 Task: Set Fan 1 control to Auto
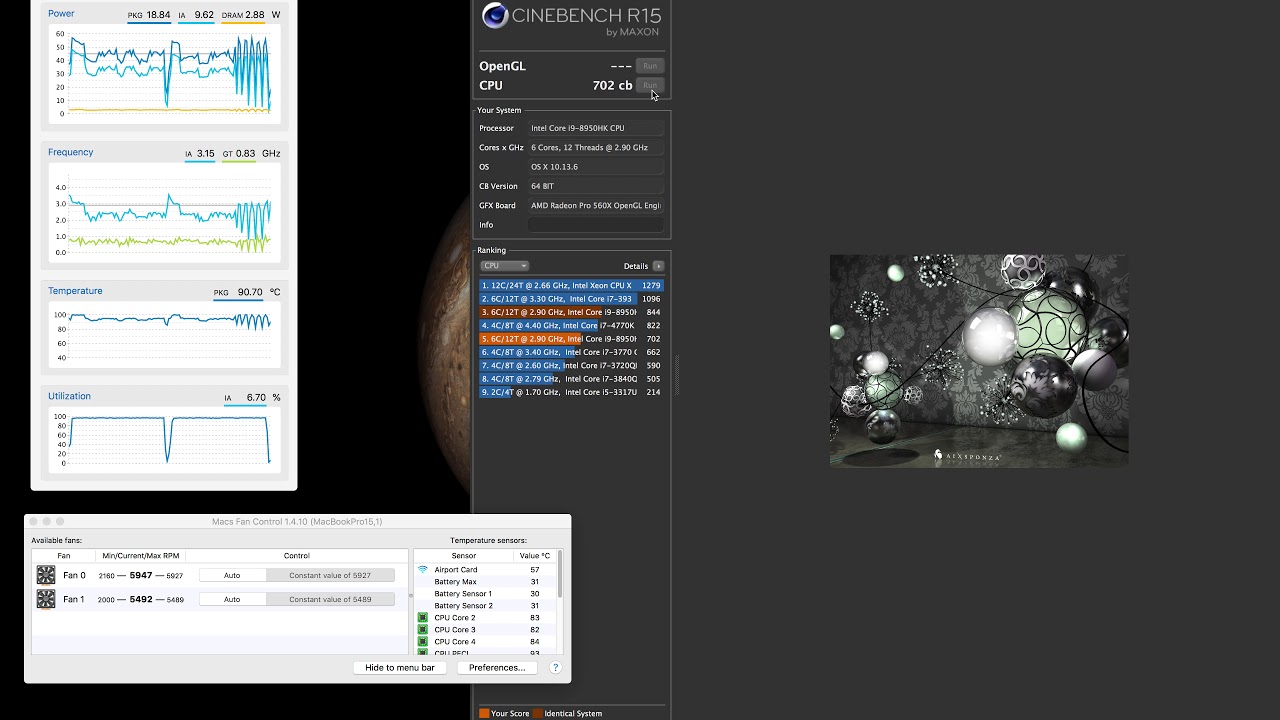(232, 599)
